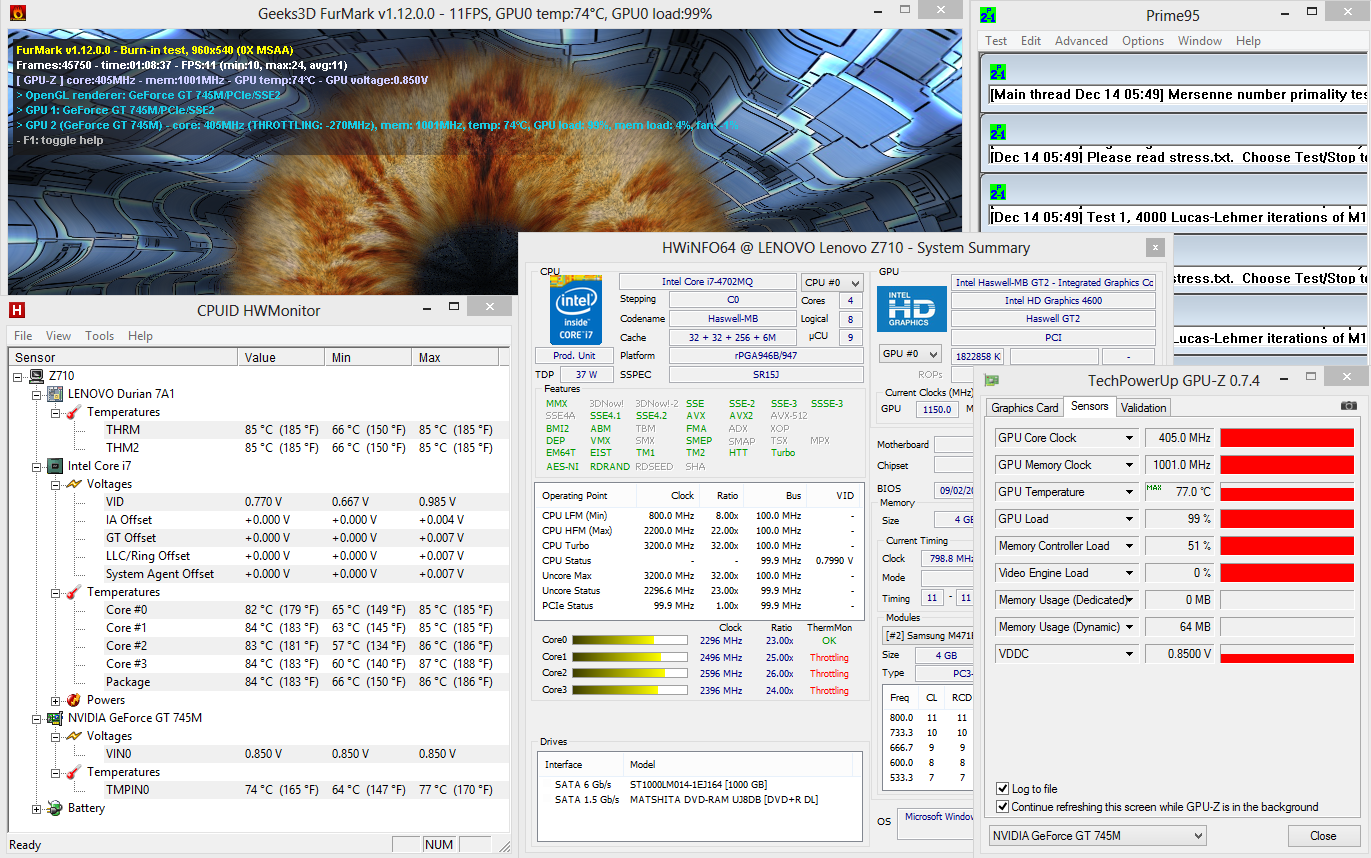Click the Z710 computer icon in HWMonitor
The height and width of the screenshot is (858, 1371).
tap(37, 376)
